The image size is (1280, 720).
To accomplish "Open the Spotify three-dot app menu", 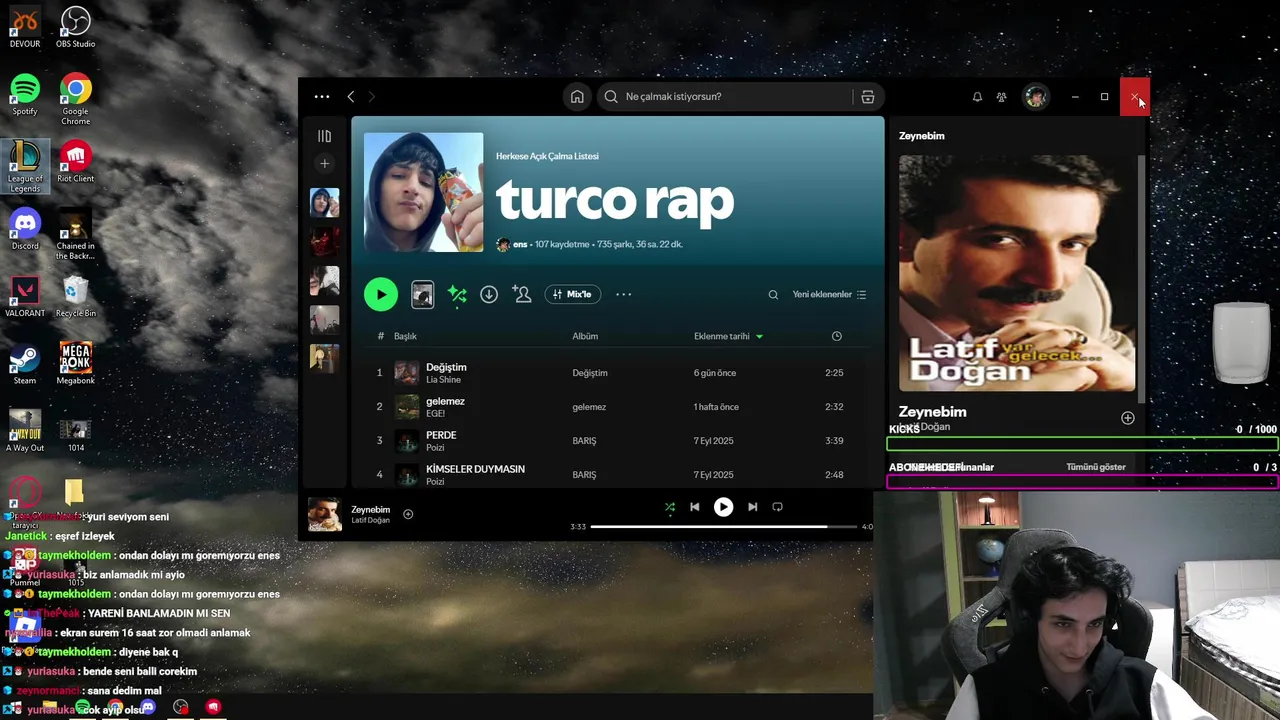I will click(321, 97).
